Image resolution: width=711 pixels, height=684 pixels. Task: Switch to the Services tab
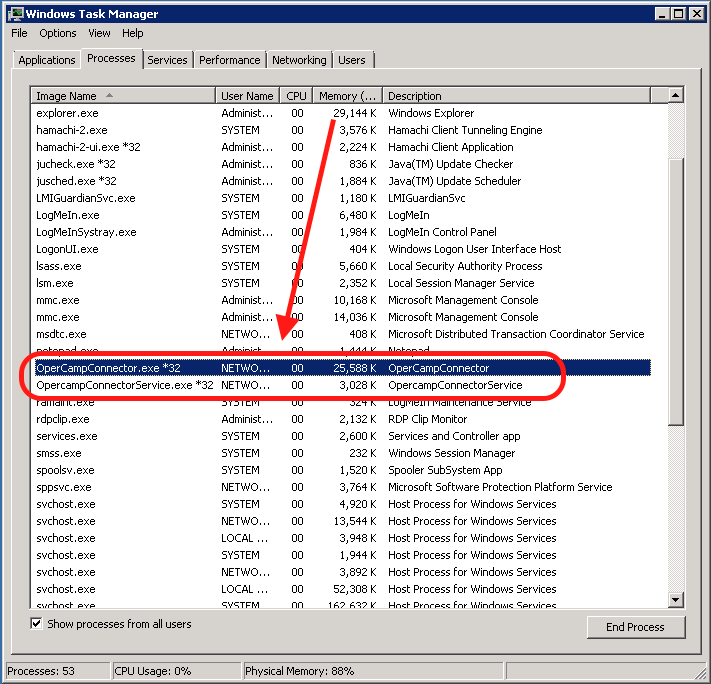(167, 60)
